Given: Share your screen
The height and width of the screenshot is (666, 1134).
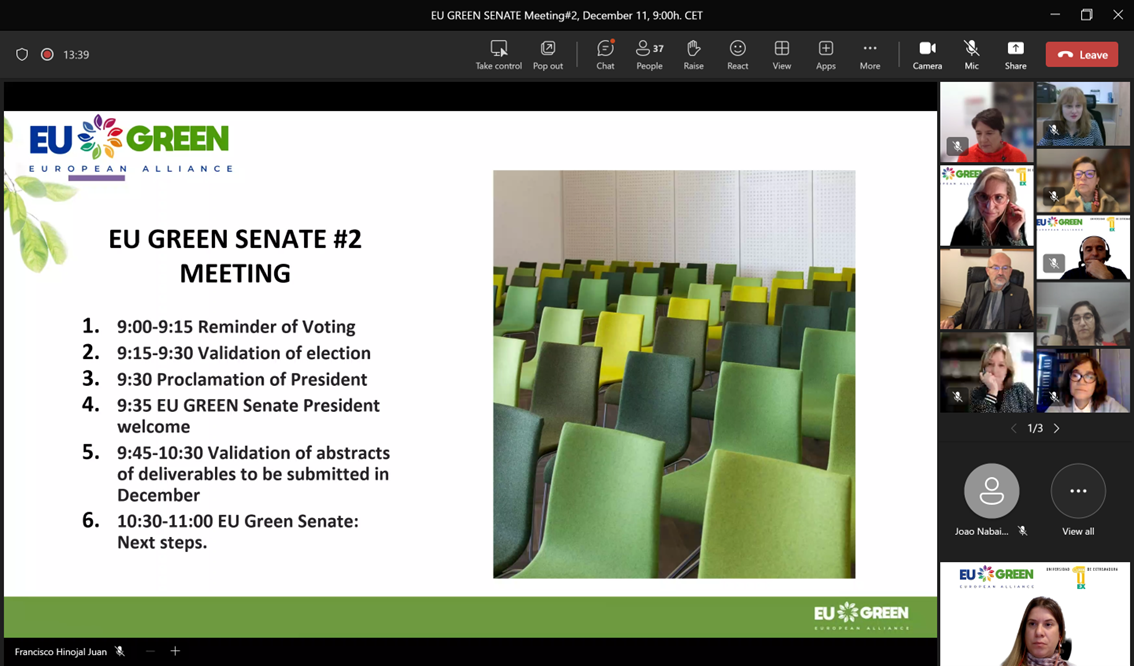Looking at the screenshot, I should click(x=1015, y=54).
